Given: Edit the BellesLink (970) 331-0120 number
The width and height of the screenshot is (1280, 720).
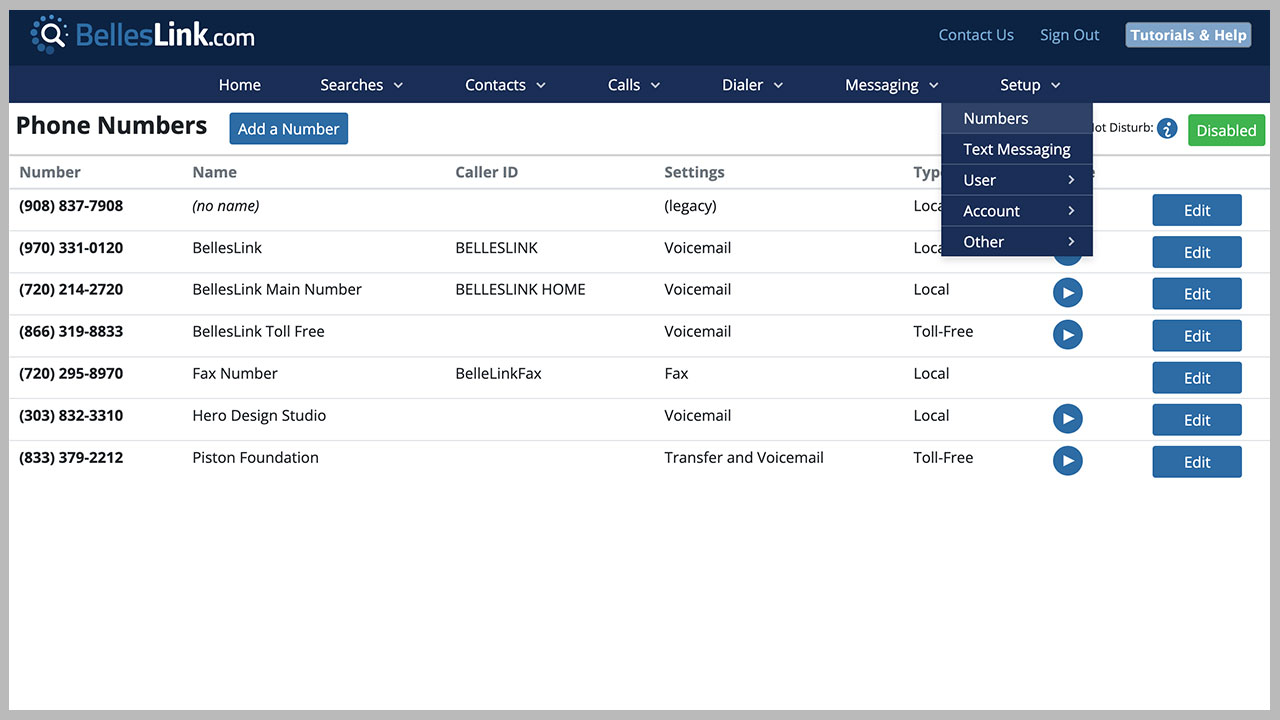Looking at the screenshot, I should pos(1197,252).
